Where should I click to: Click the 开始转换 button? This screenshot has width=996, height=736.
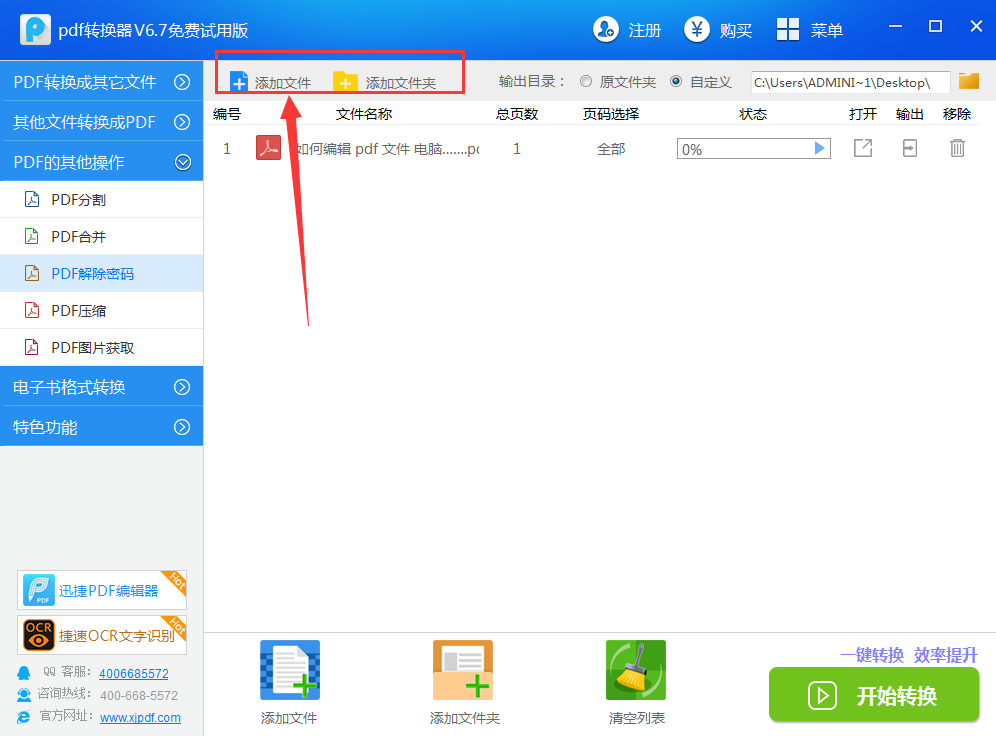click(x=873, y=695)
